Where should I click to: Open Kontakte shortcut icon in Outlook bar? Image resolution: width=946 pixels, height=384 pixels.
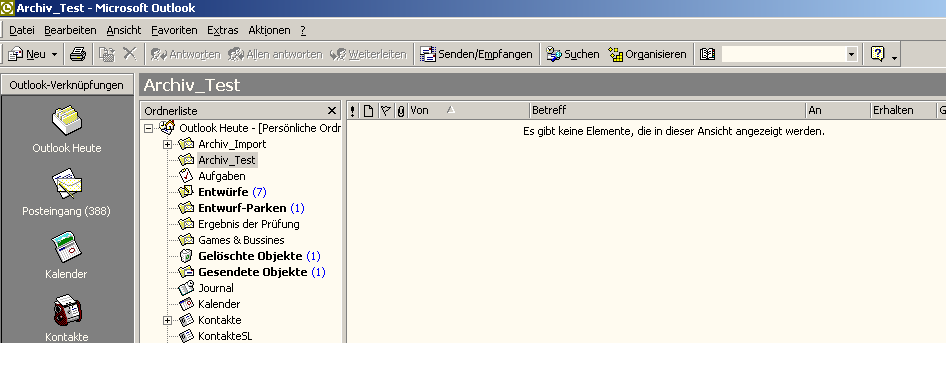tap(66, 310)
